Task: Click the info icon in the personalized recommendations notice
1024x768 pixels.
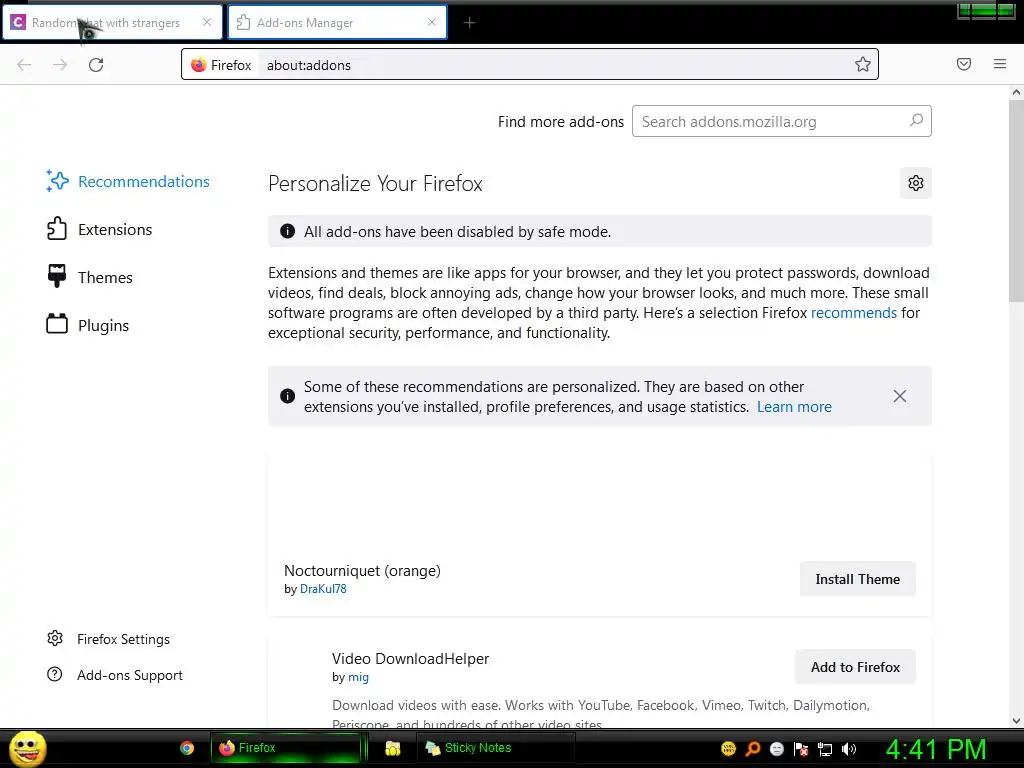Action: coord(287,396)
